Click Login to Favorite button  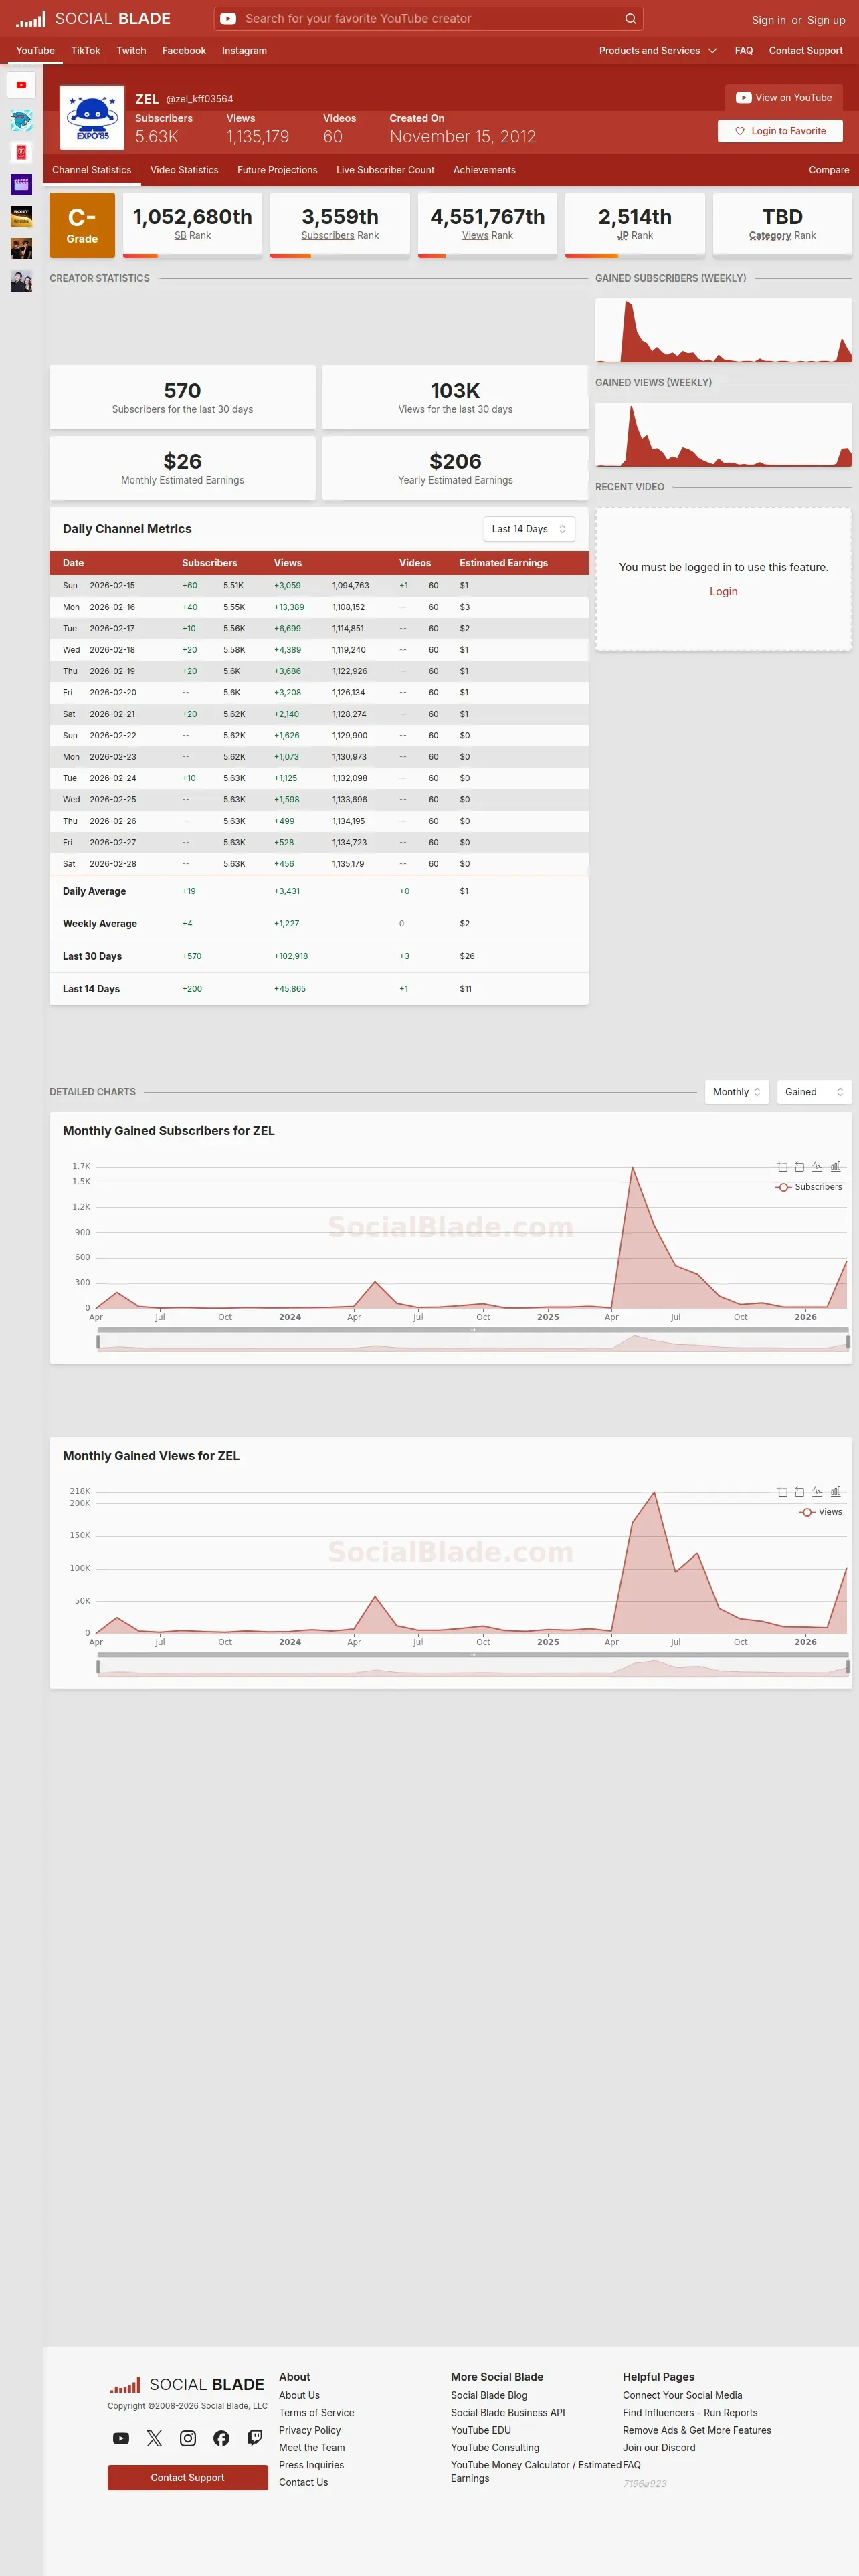tap(780, 131)
